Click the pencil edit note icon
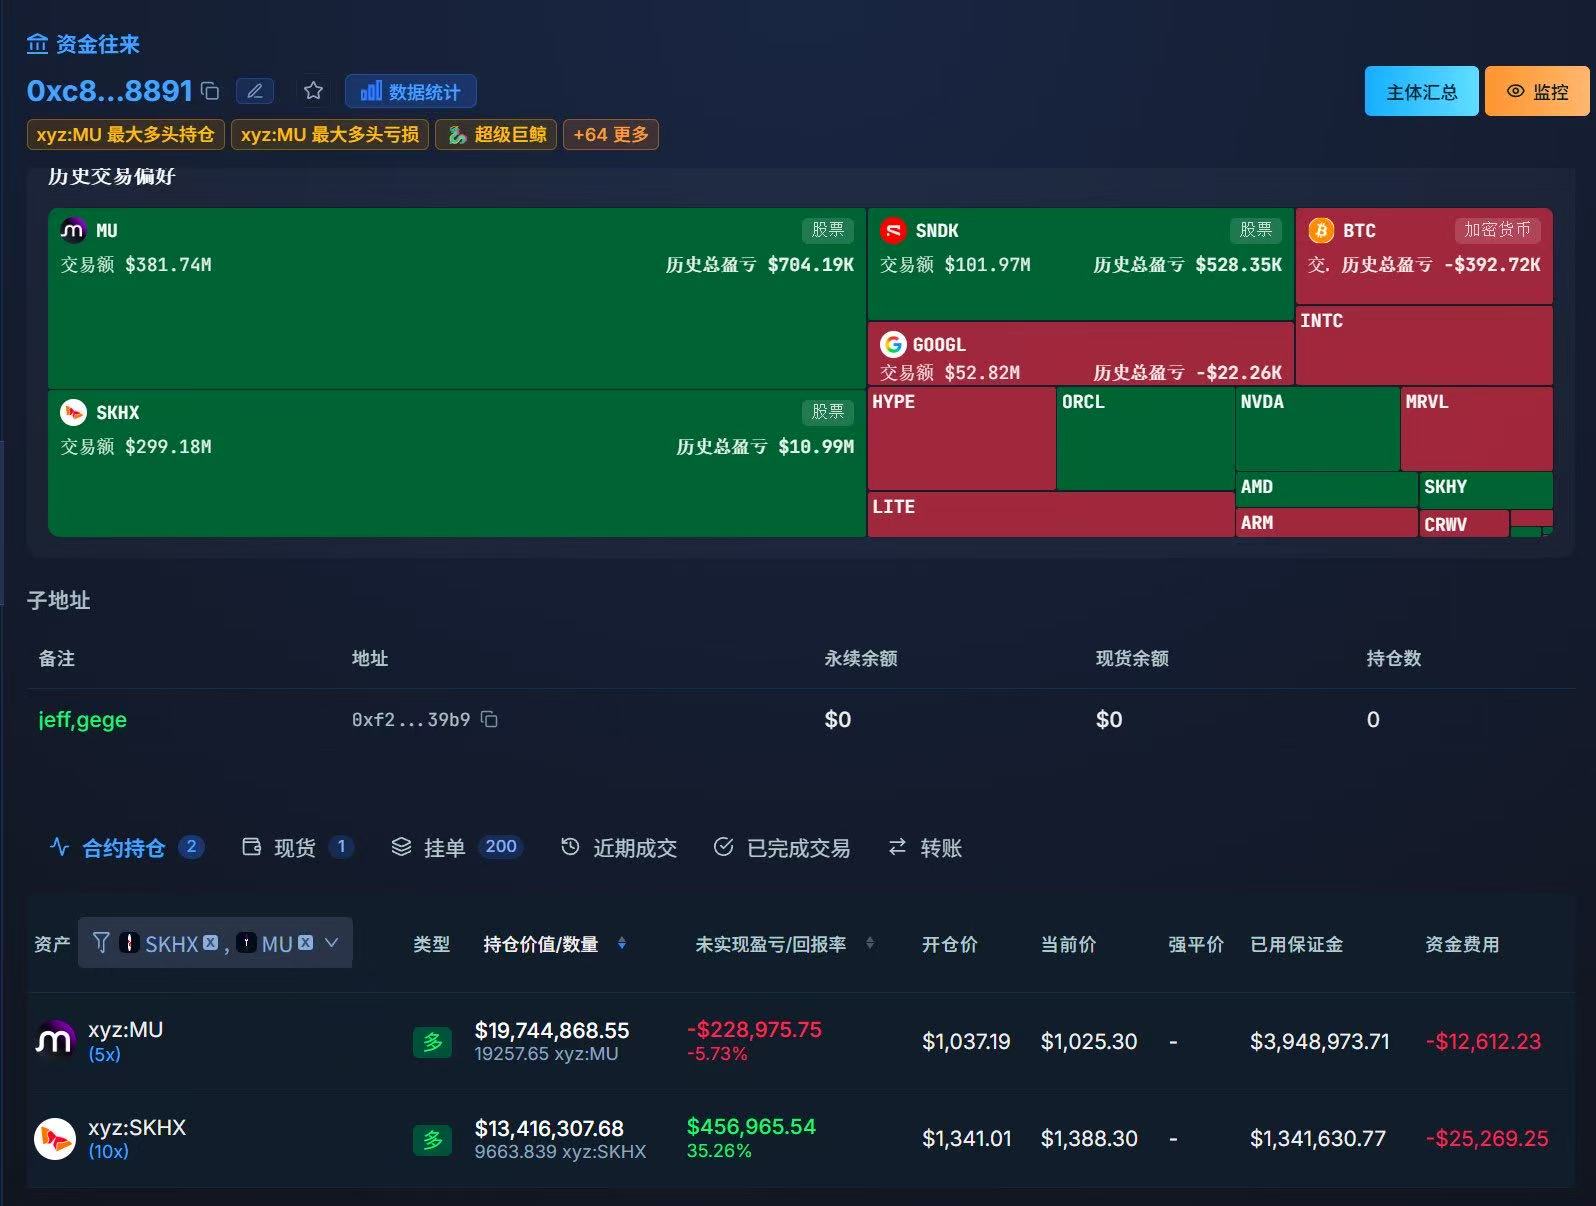This screenshot has height=1206, width=1596. click(255, 91)
